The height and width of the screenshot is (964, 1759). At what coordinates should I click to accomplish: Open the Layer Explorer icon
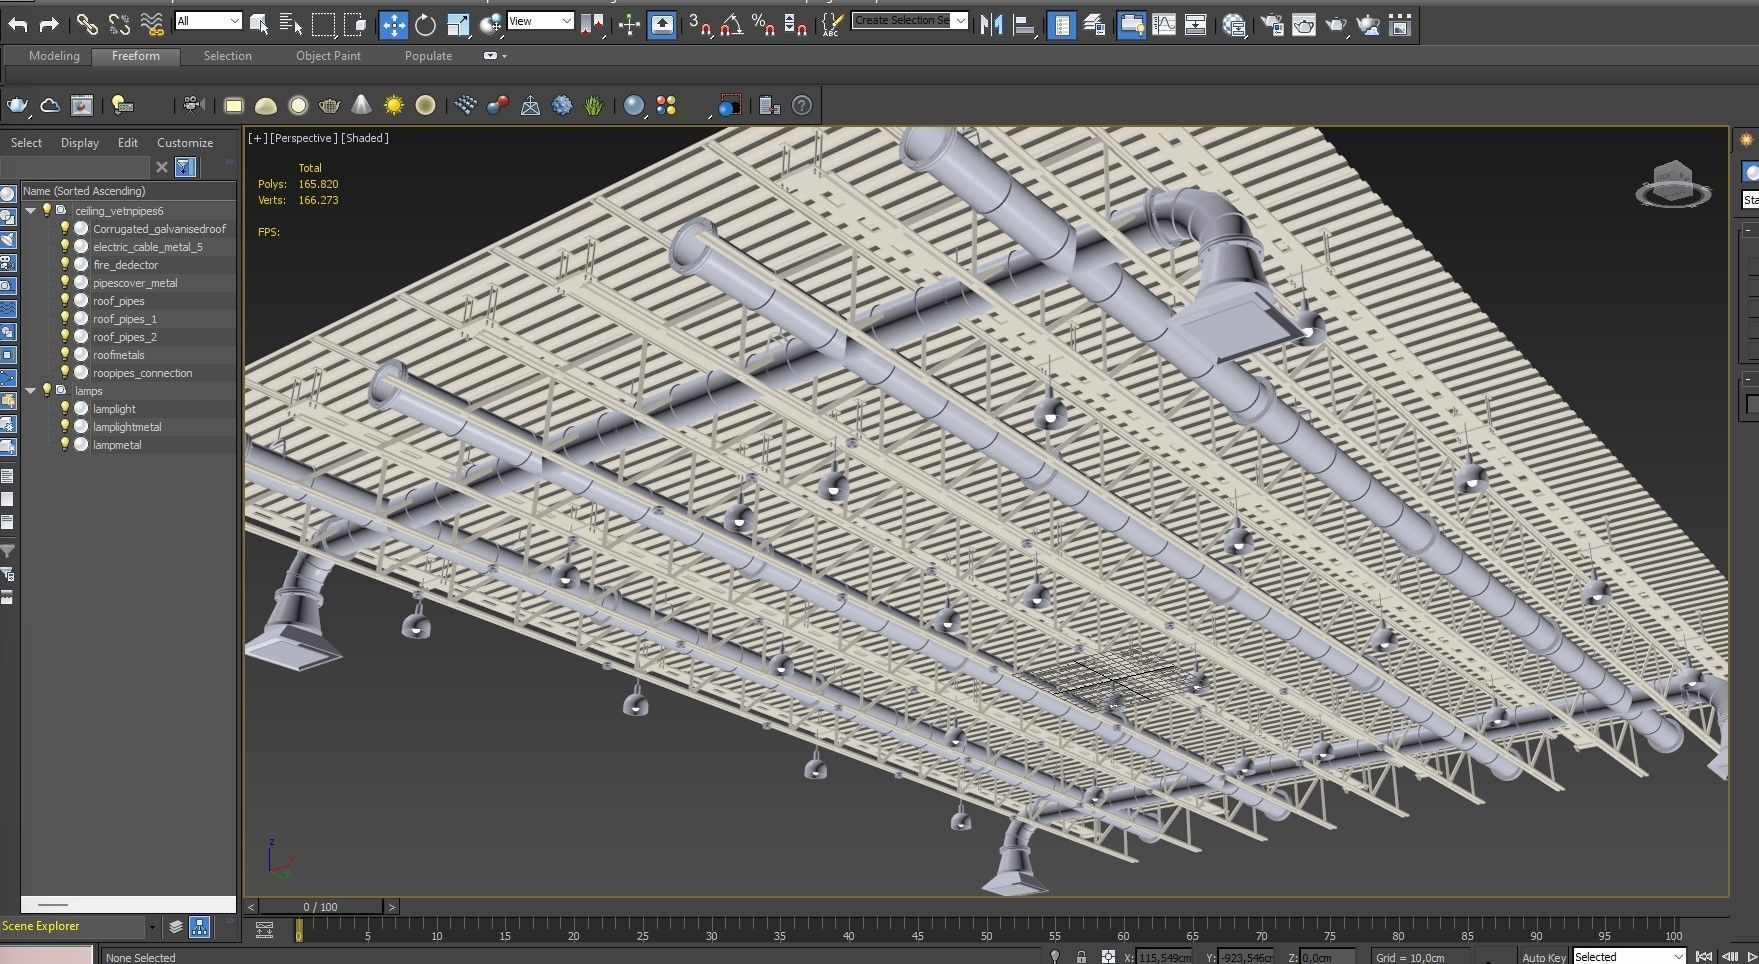pyautogui.click(x=1094, y=24)
